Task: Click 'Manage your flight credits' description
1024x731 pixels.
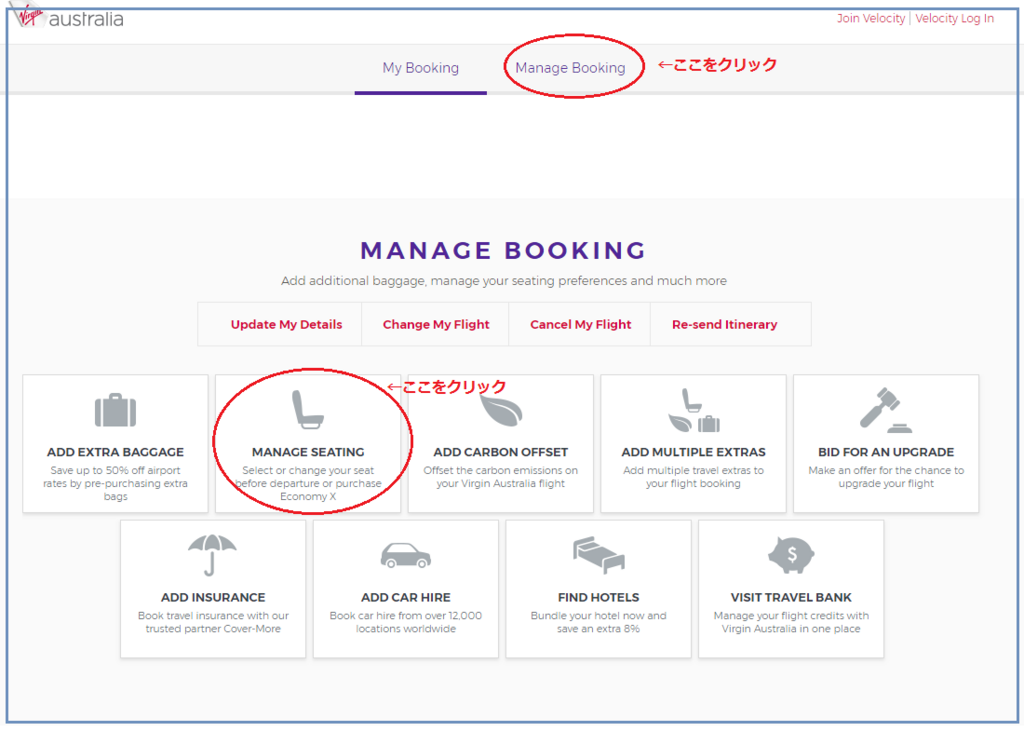Action: [791, 623]
